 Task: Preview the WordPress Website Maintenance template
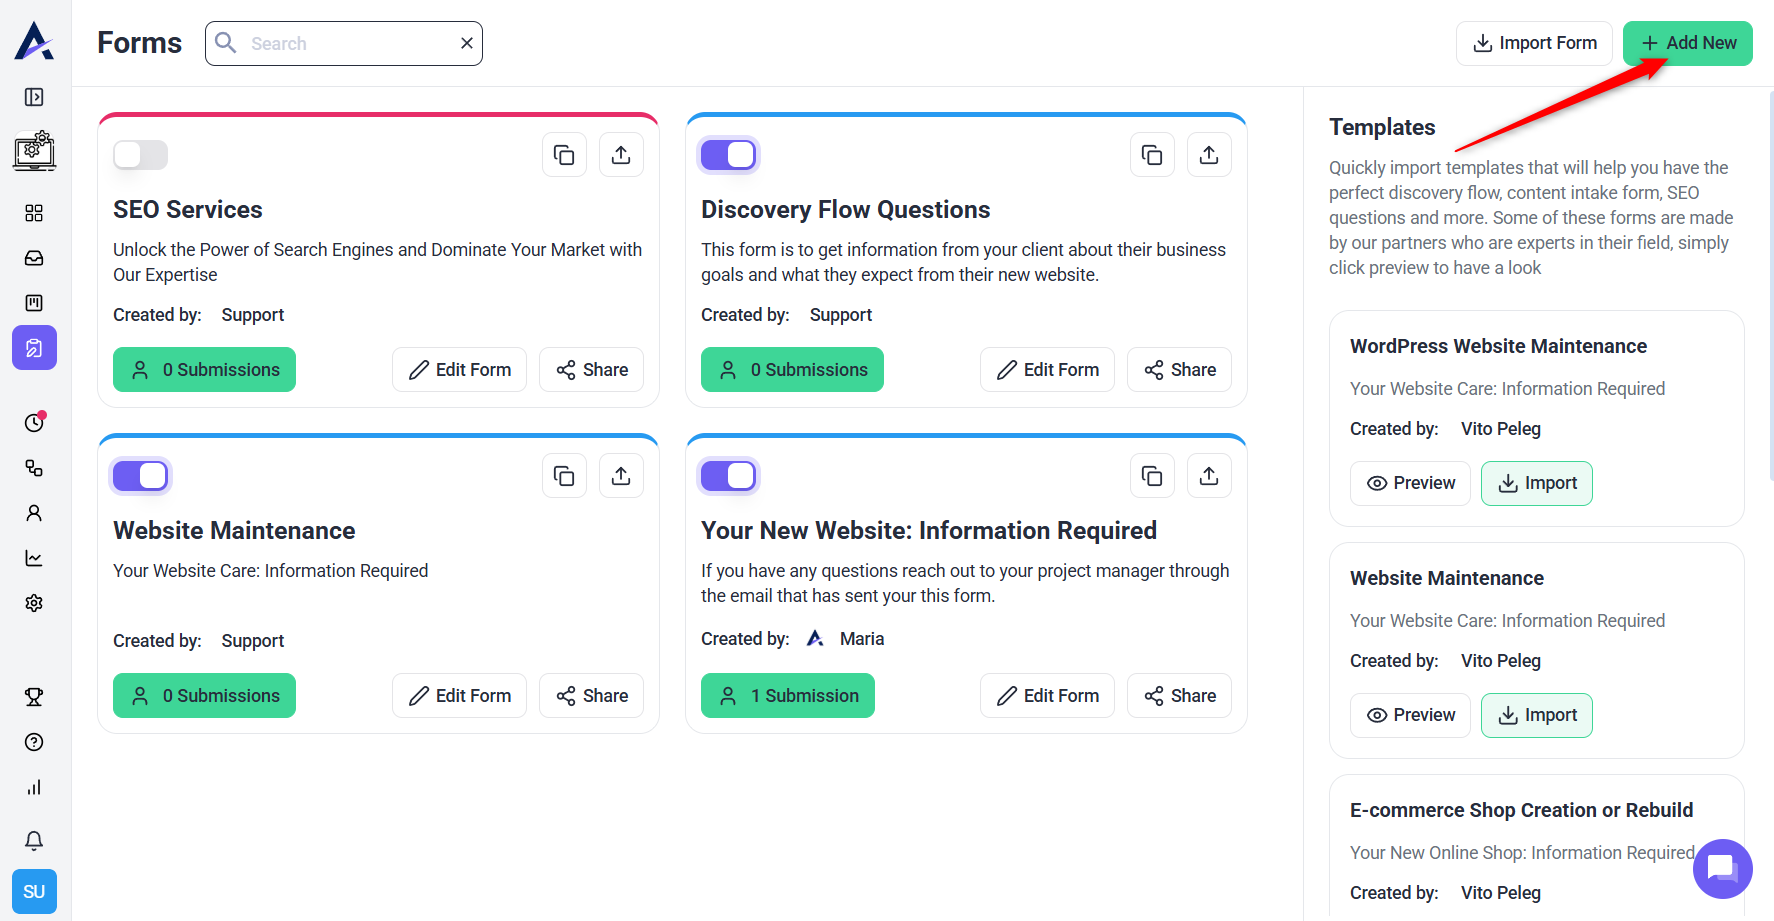(1410, 483)
